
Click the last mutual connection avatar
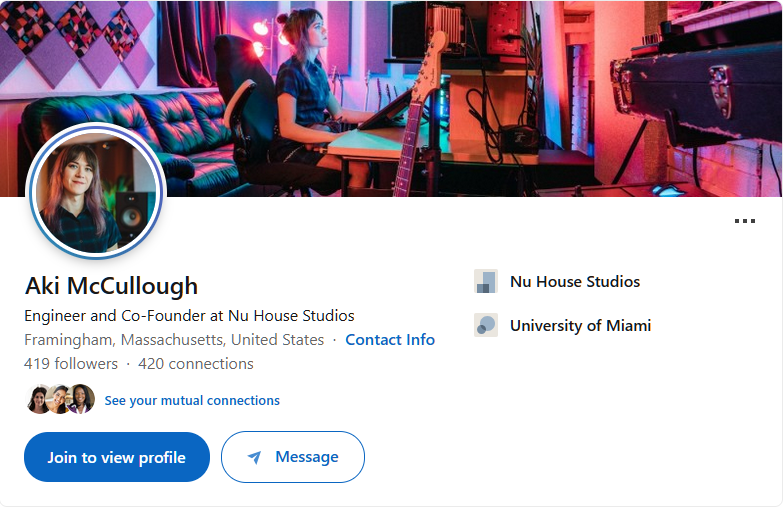pos(81,400)
